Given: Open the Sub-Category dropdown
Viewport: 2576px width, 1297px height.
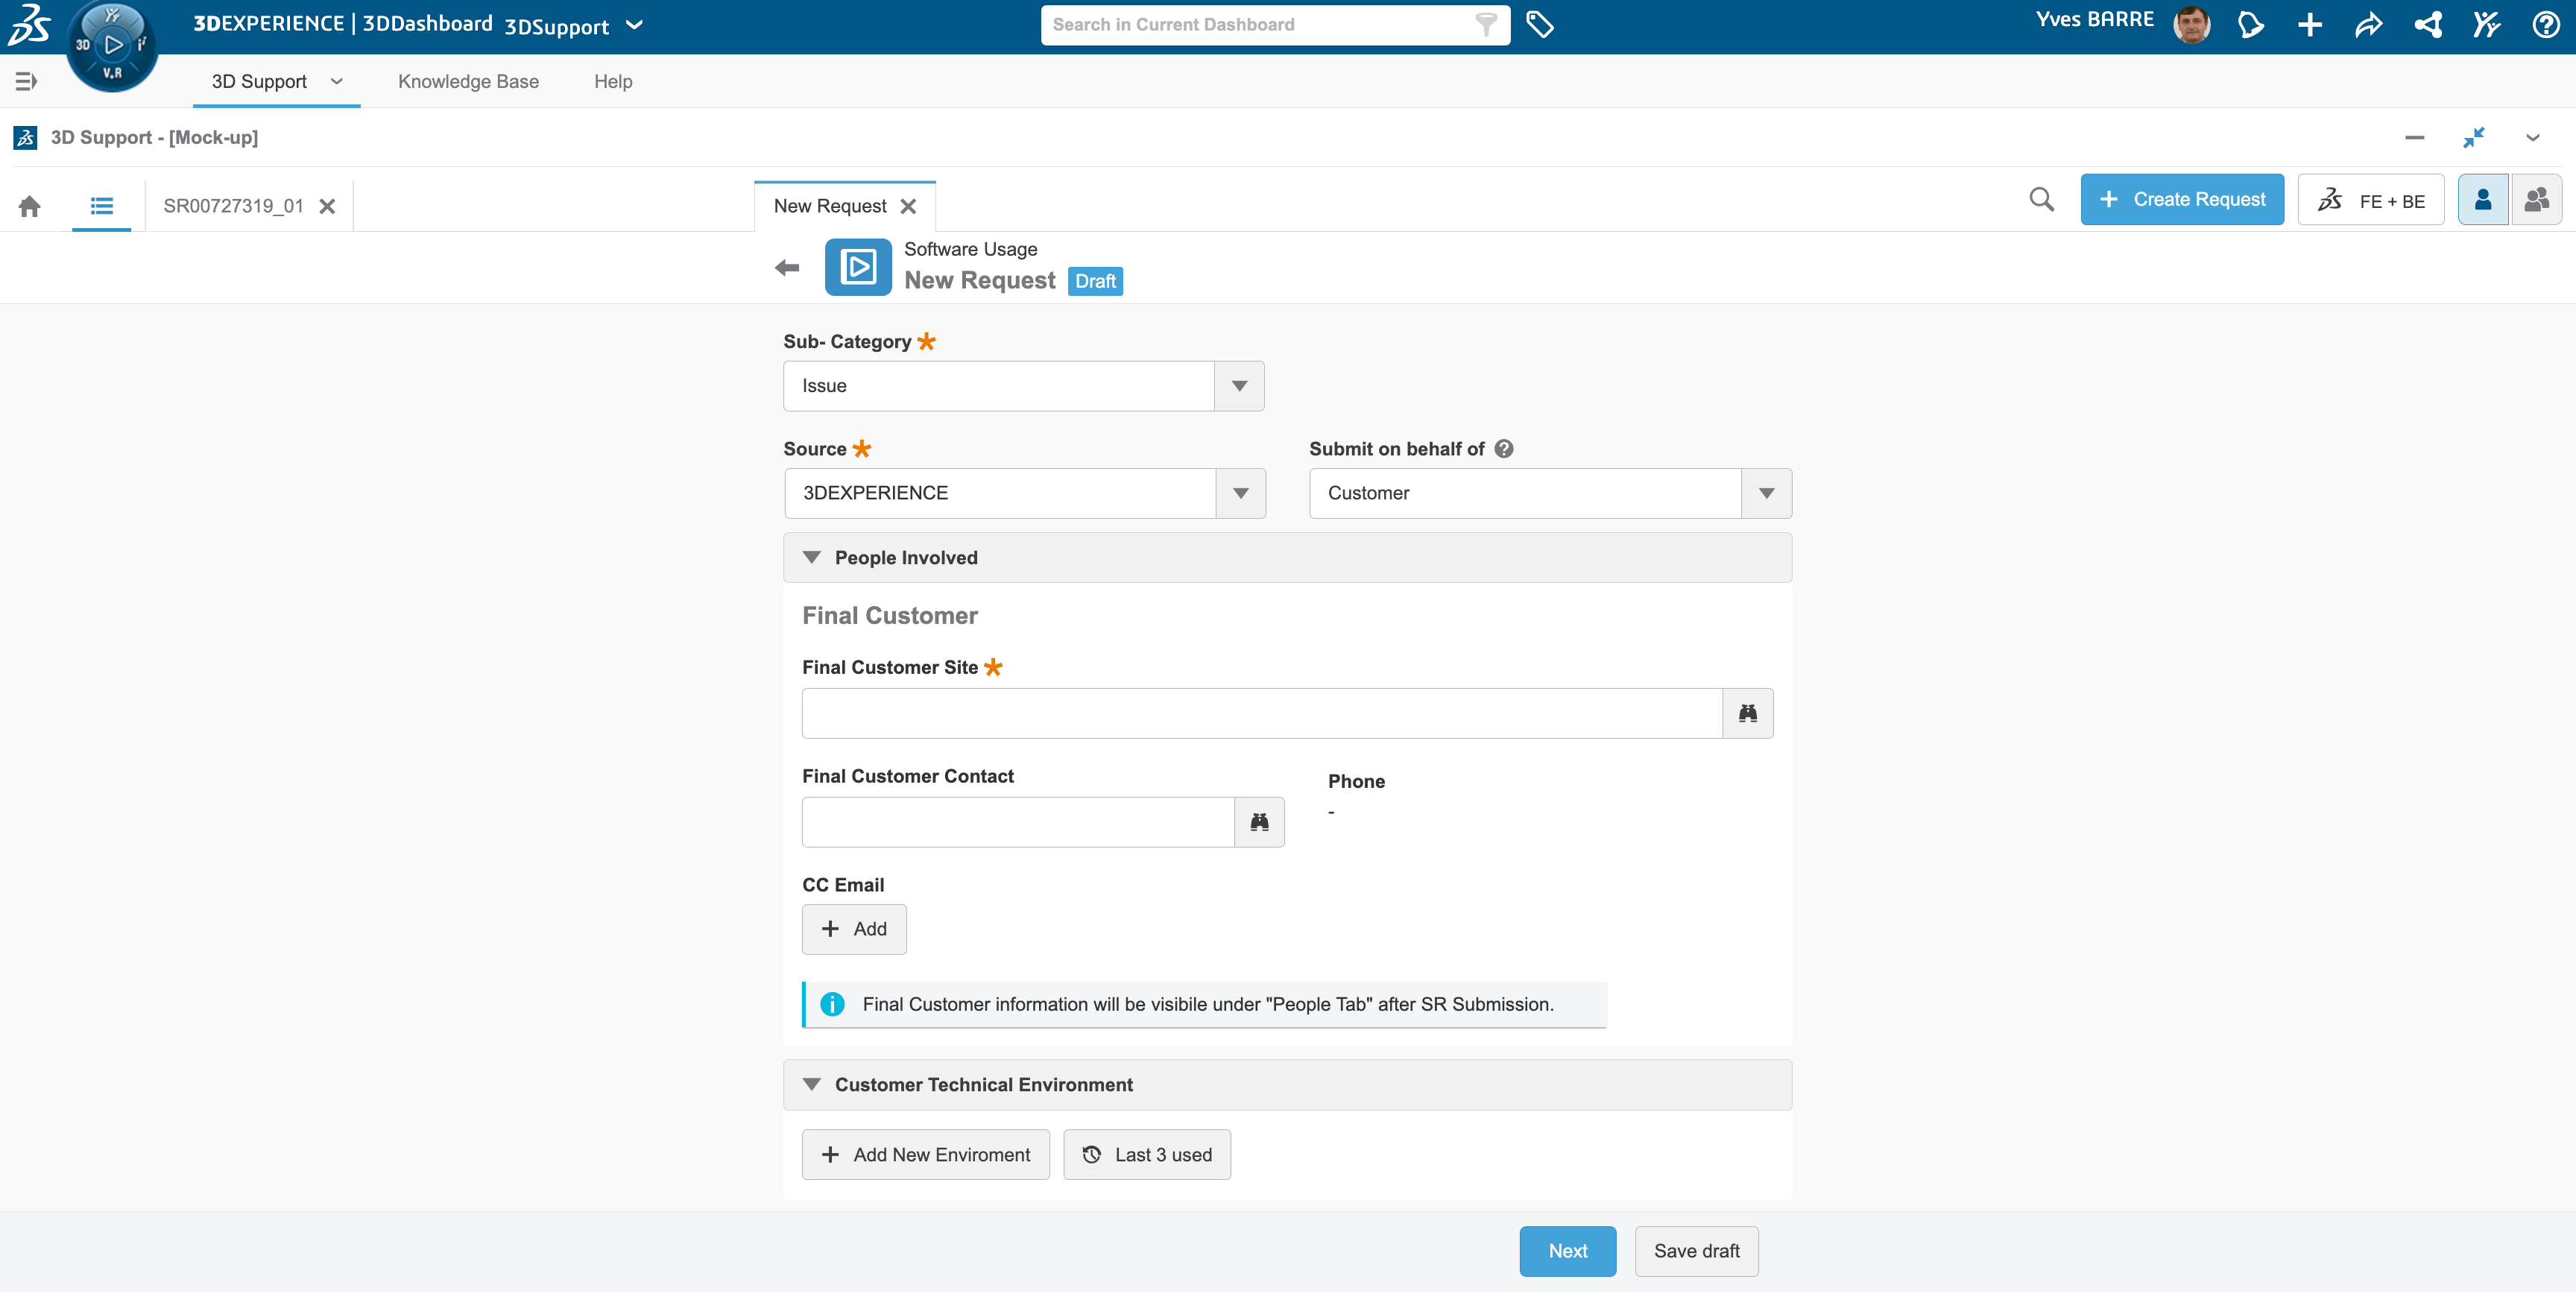Looking at the screenshot, I should (1239, 387).
